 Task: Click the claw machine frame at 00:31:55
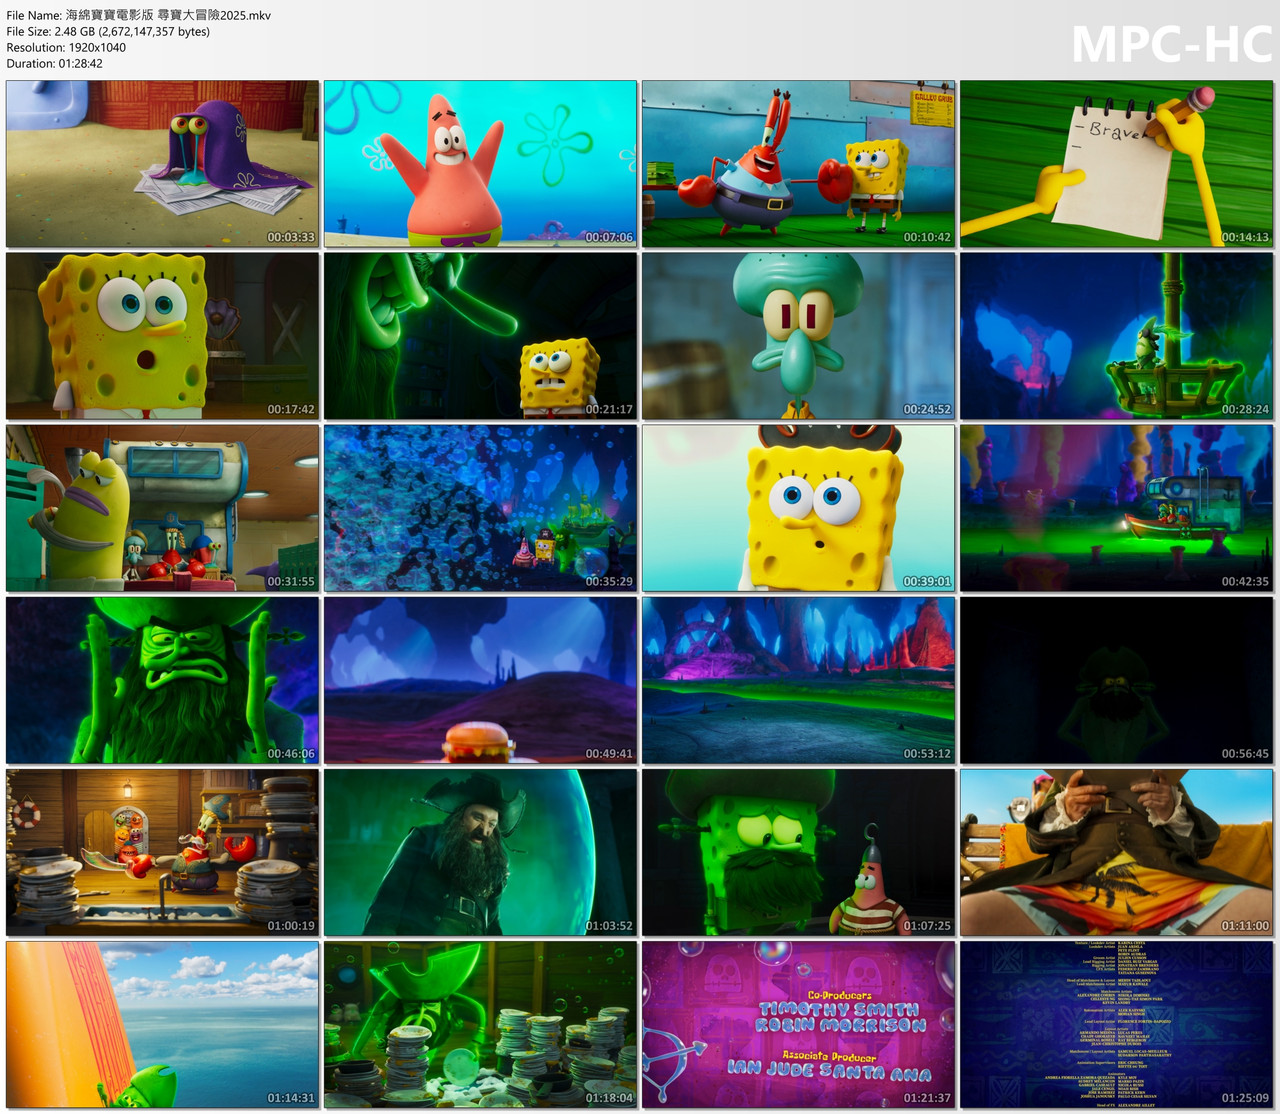(162, 508)
